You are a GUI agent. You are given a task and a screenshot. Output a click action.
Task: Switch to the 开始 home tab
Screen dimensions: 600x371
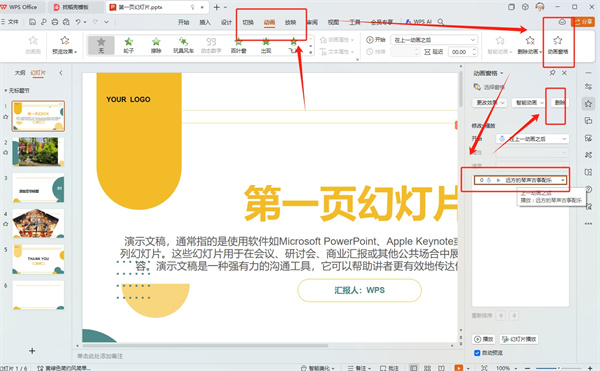[x=184, y=22]
